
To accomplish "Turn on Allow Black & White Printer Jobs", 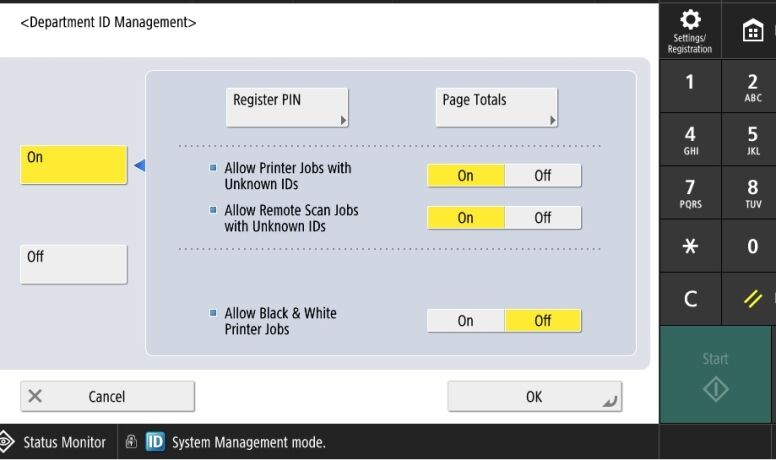I will pyautogui.click(x=465, y=321).
